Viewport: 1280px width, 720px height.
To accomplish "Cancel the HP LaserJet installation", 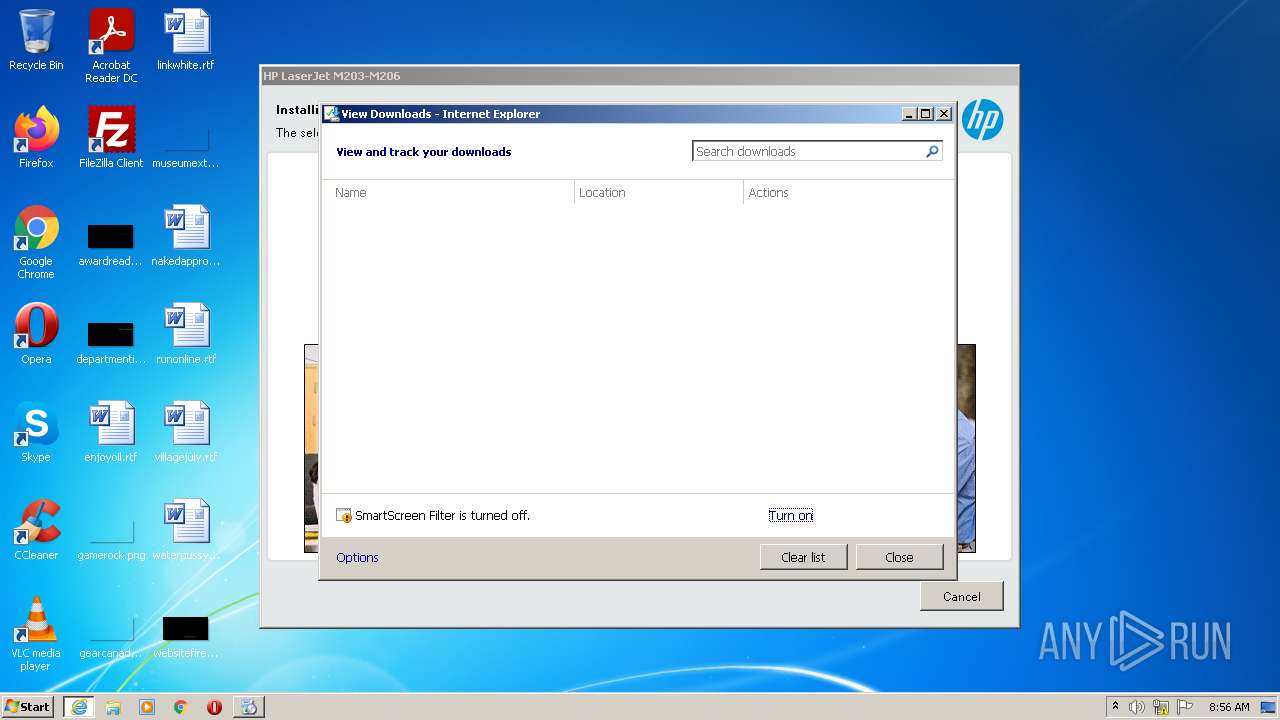I will pyautogui.click(x=961, y=596).
